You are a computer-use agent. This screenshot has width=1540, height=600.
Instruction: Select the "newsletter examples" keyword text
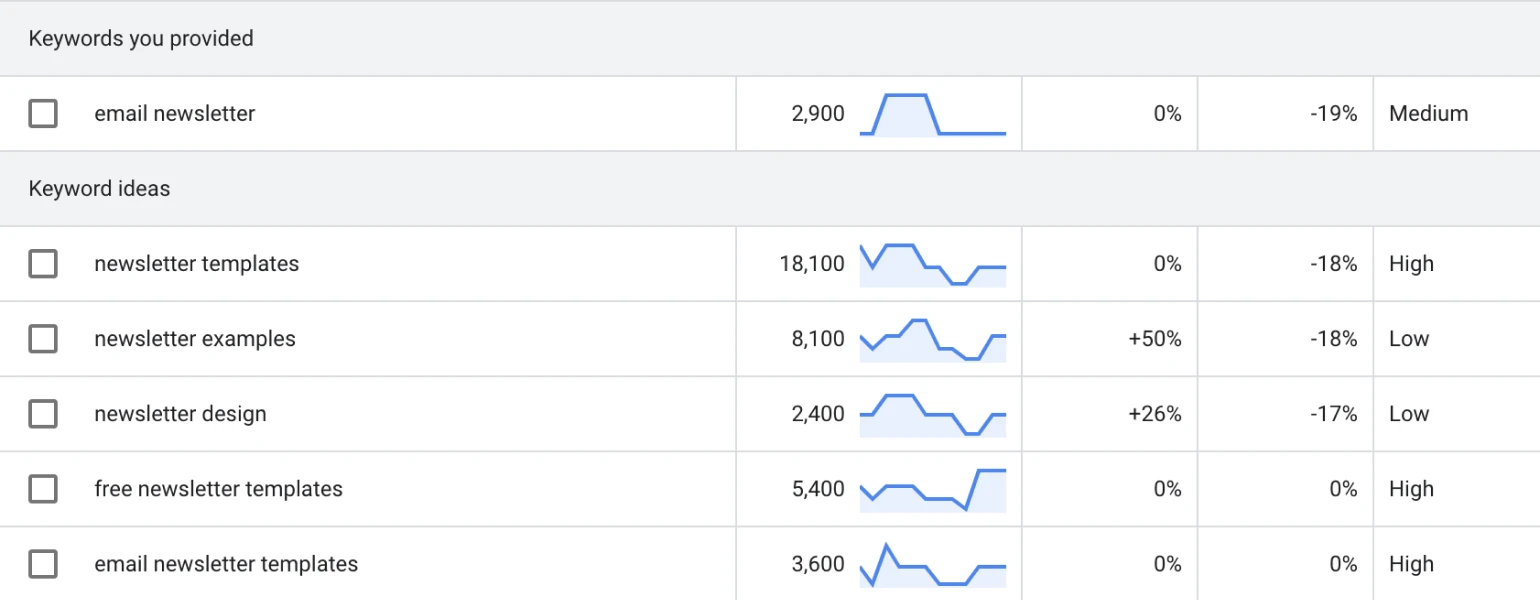pos(195,339)
